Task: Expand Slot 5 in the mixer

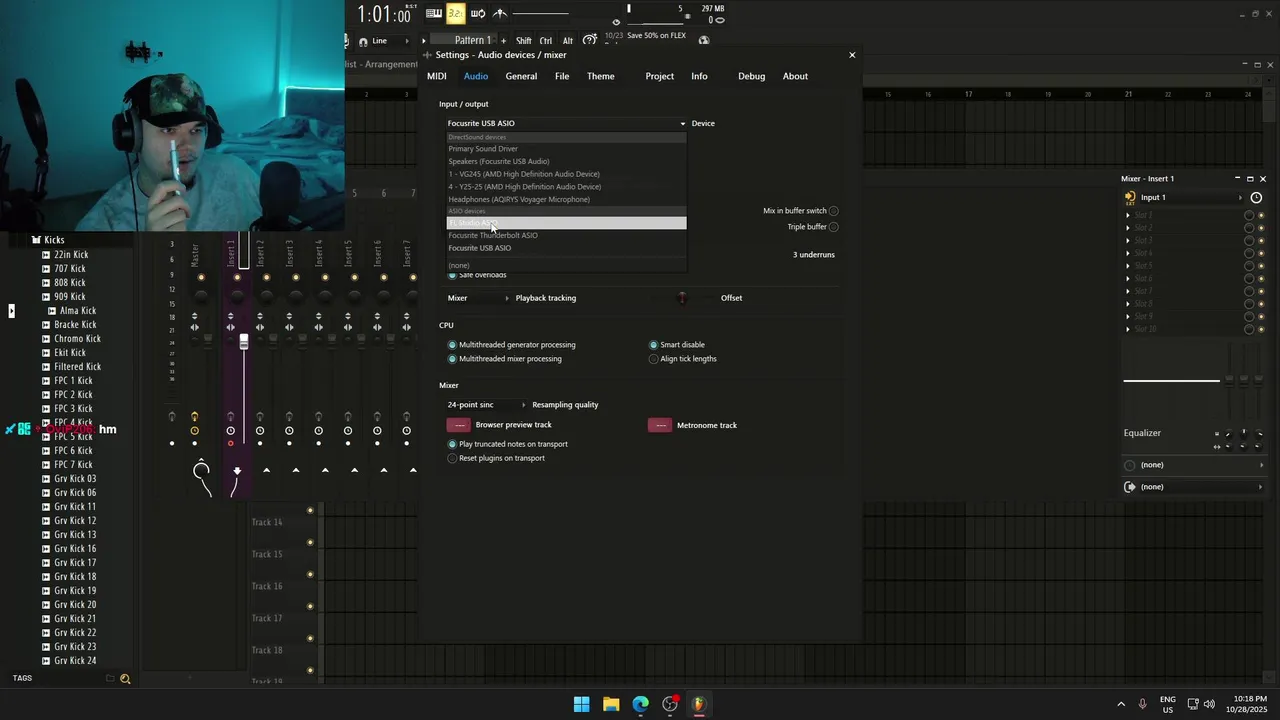Action: pos(1128,266)
